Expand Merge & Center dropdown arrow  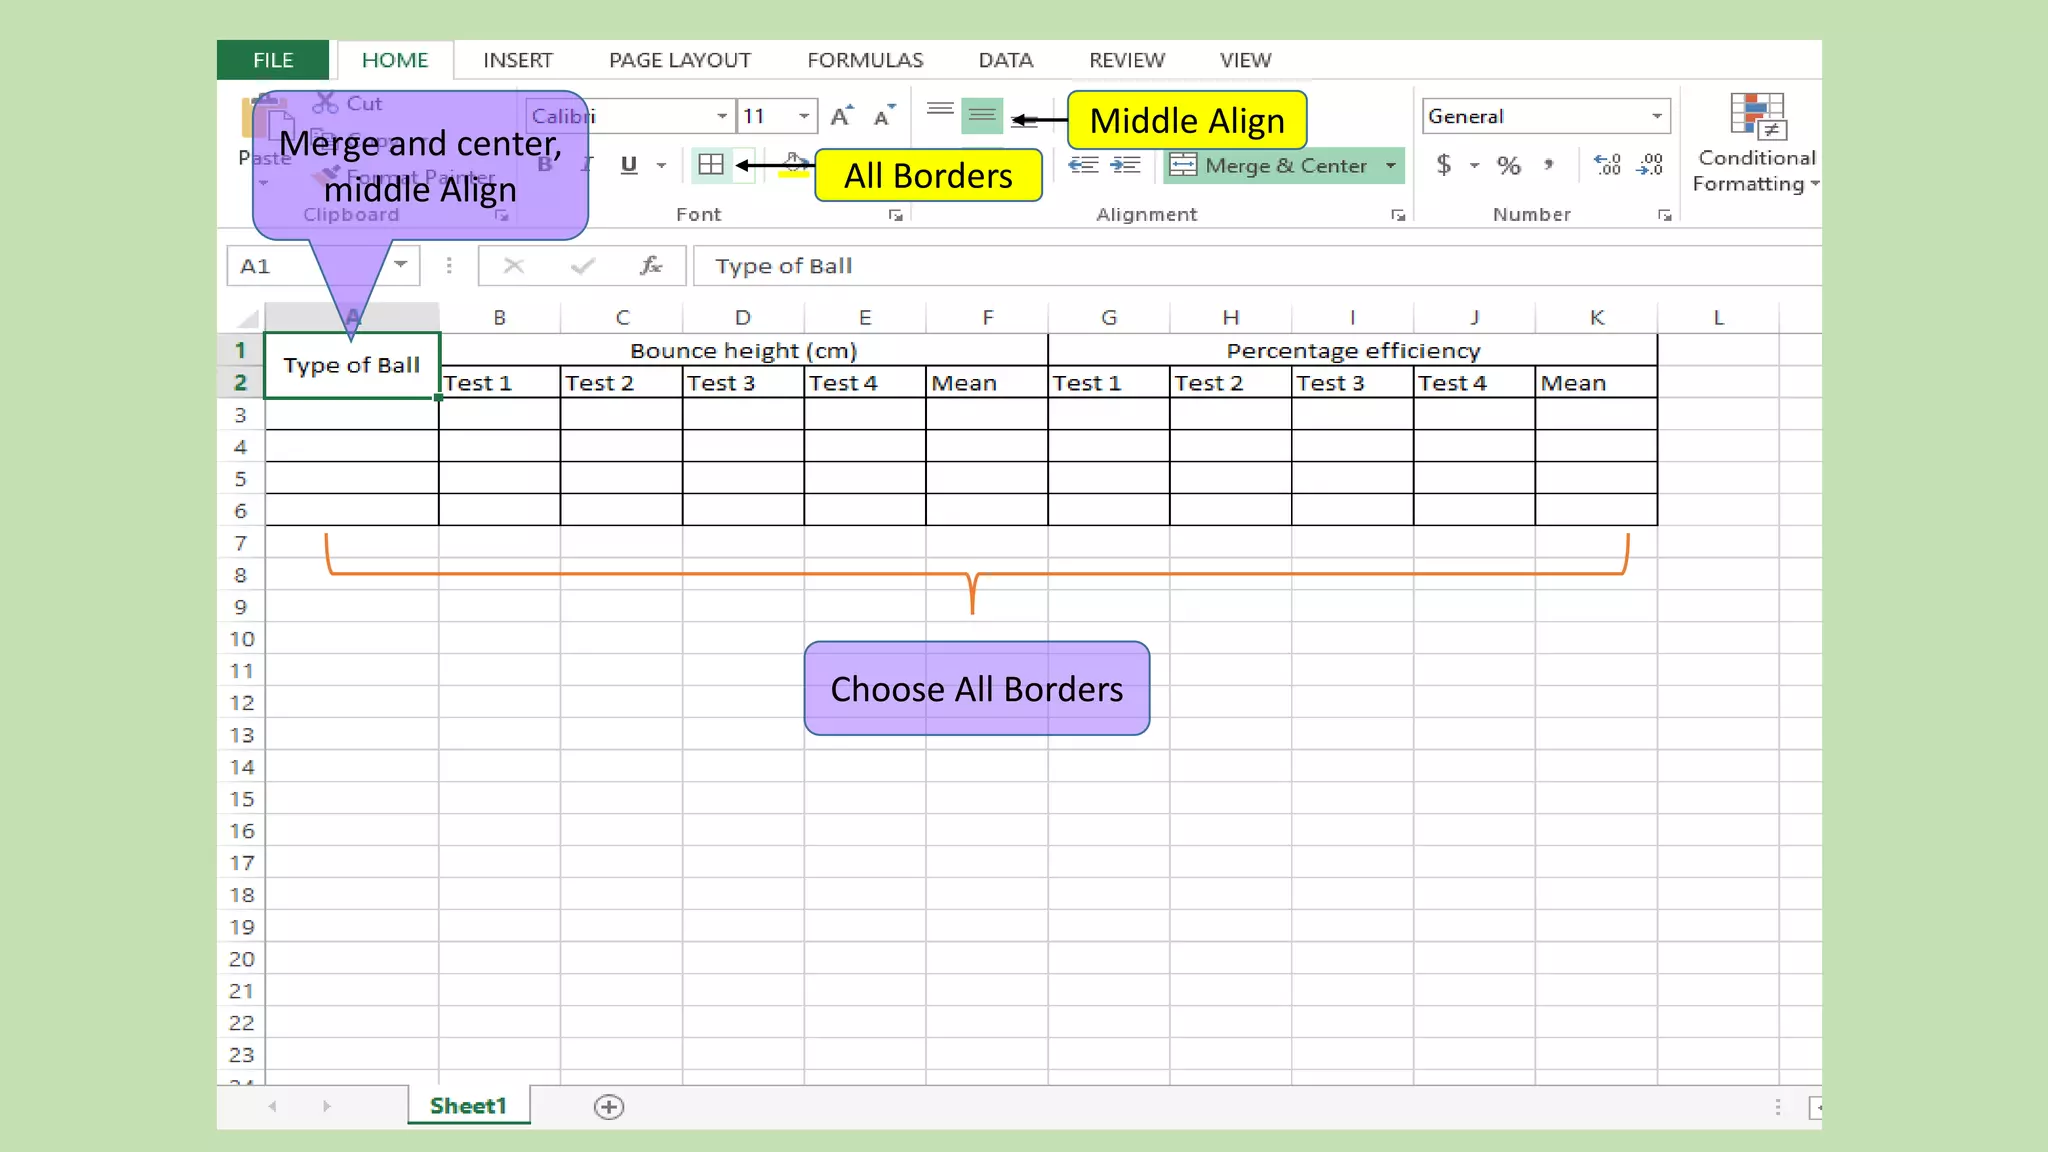[x=1391, y=165]
